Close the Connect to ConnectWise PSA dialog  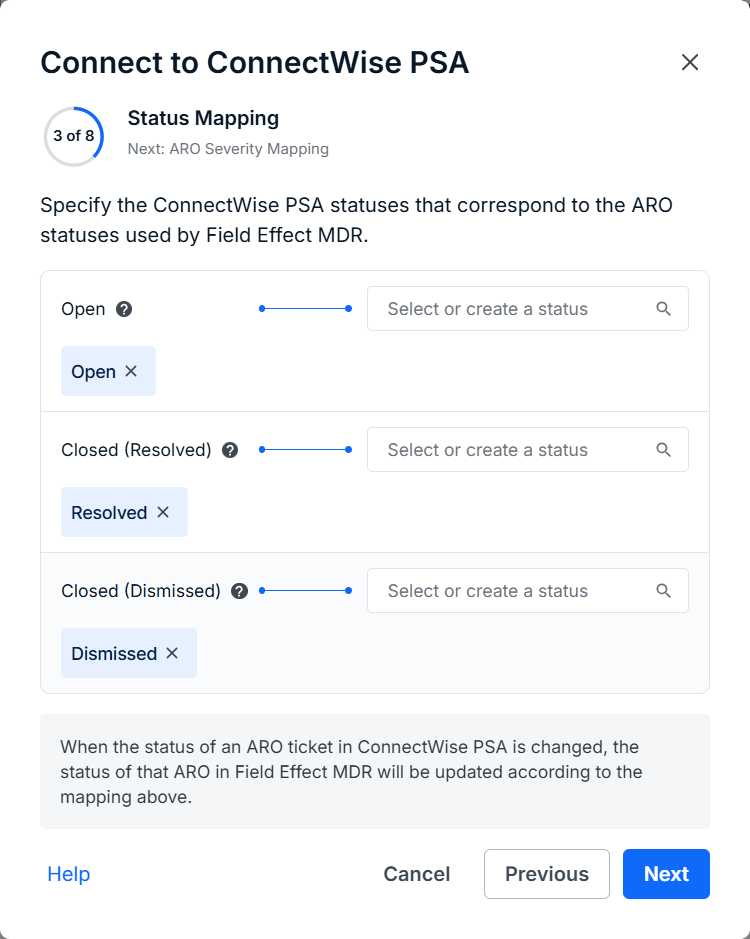click(x=690, y=63)
